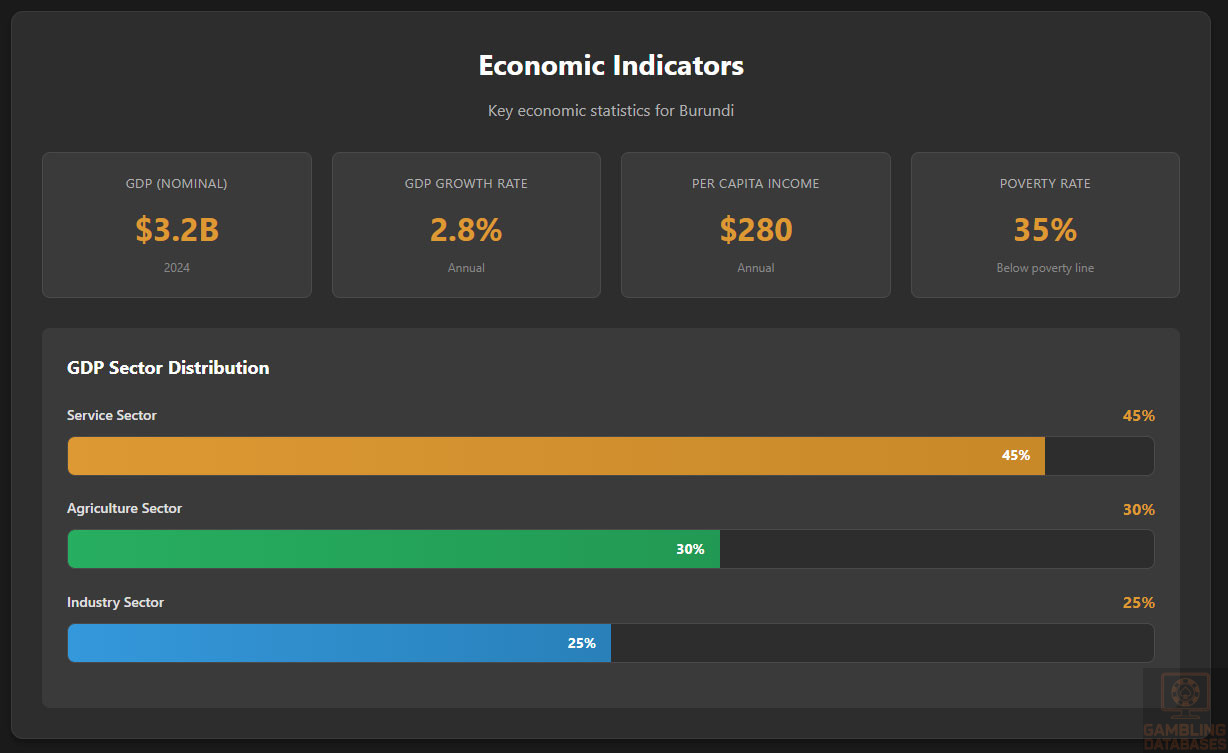Click the 45% label right of Service Sector

point(1138,416)
